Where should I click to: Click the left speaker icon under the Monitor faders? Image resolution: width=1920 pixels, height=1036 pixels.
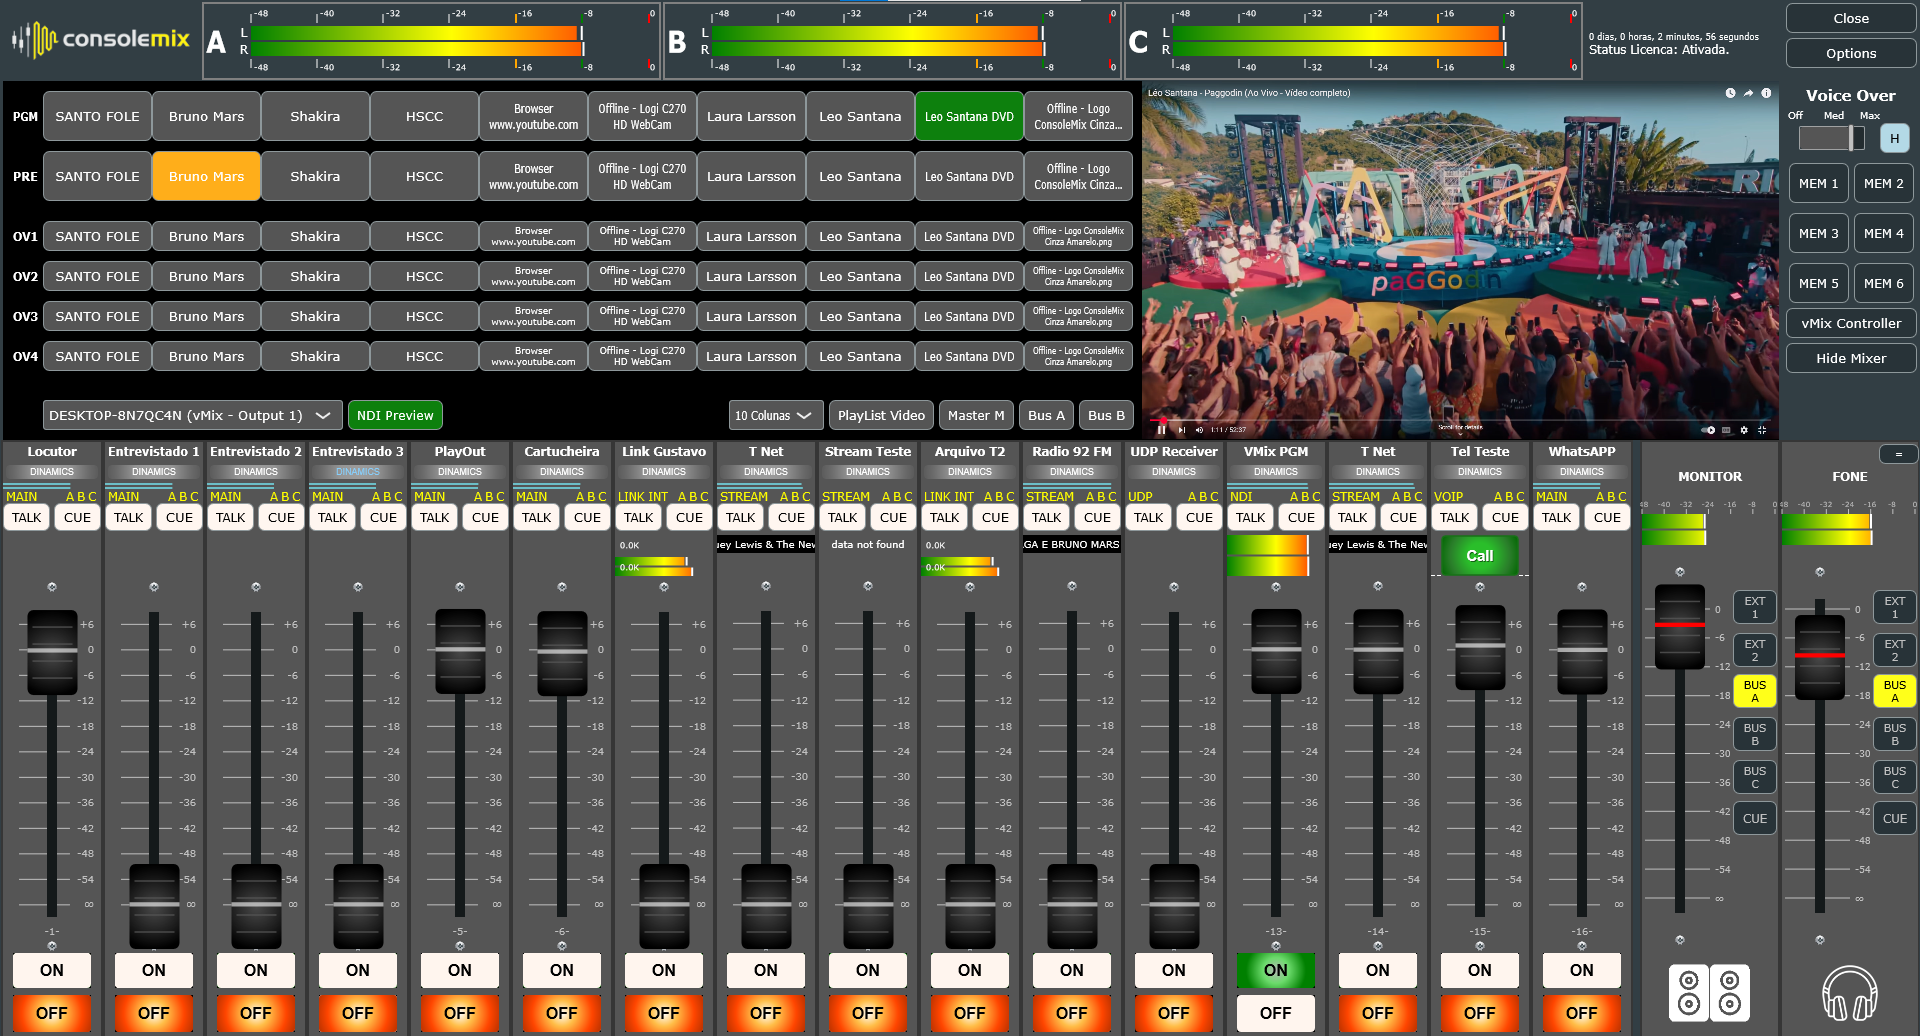click(x=1688, y=992)
